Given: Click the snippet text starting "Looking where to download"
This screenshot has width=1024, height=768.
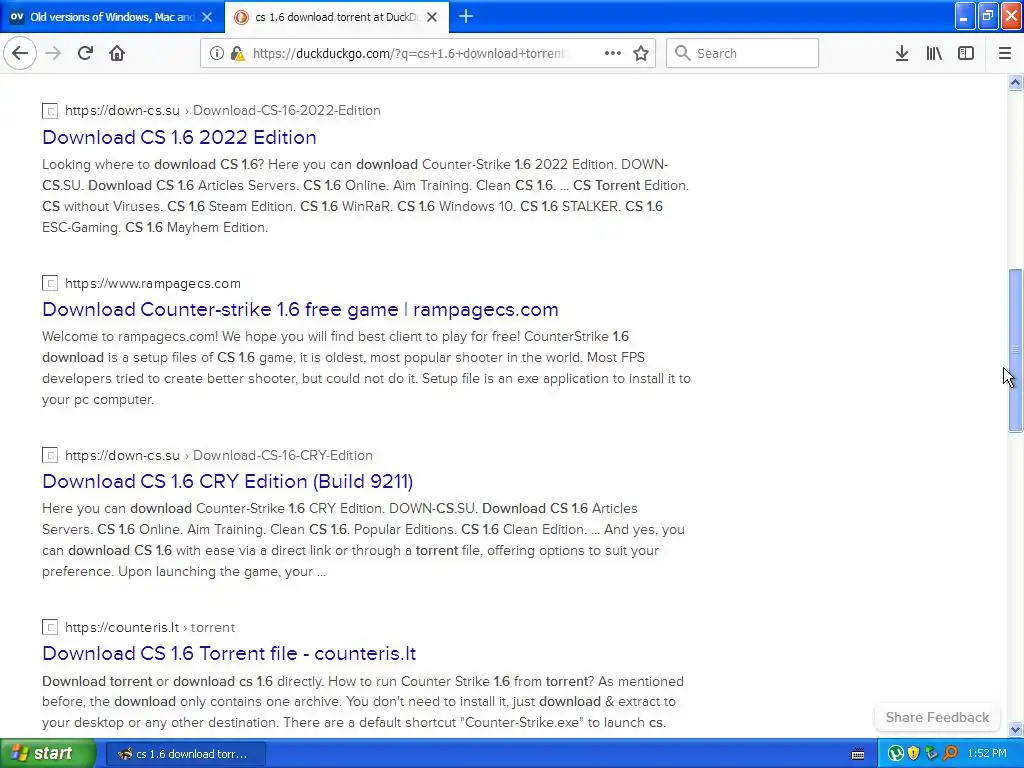Looking at the screenshot, I should tap(365, 196).
